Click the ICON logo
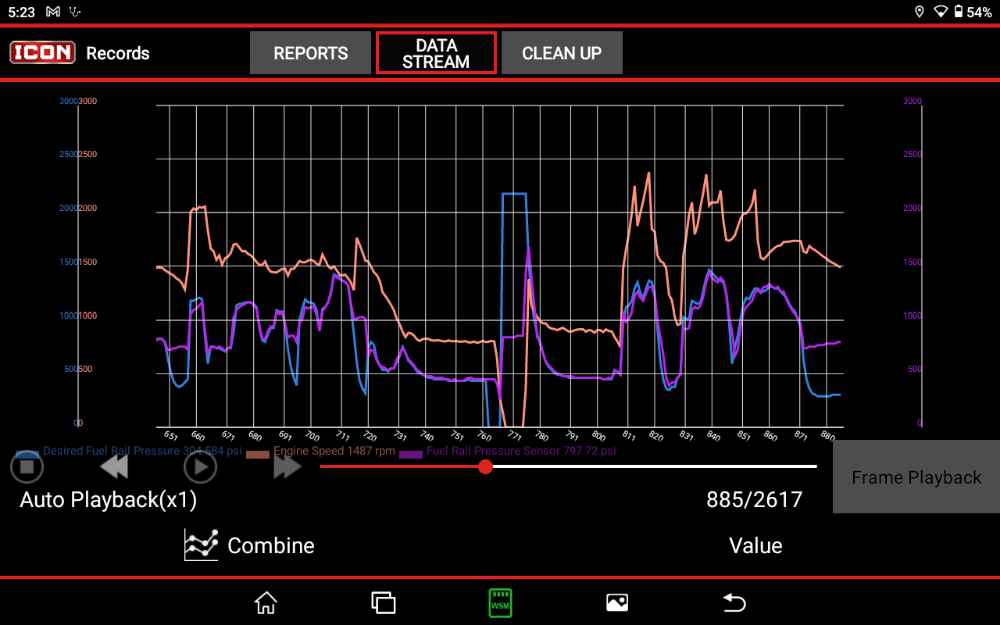The height and width of the screenshot is (625, 1000). click(42, 53)
